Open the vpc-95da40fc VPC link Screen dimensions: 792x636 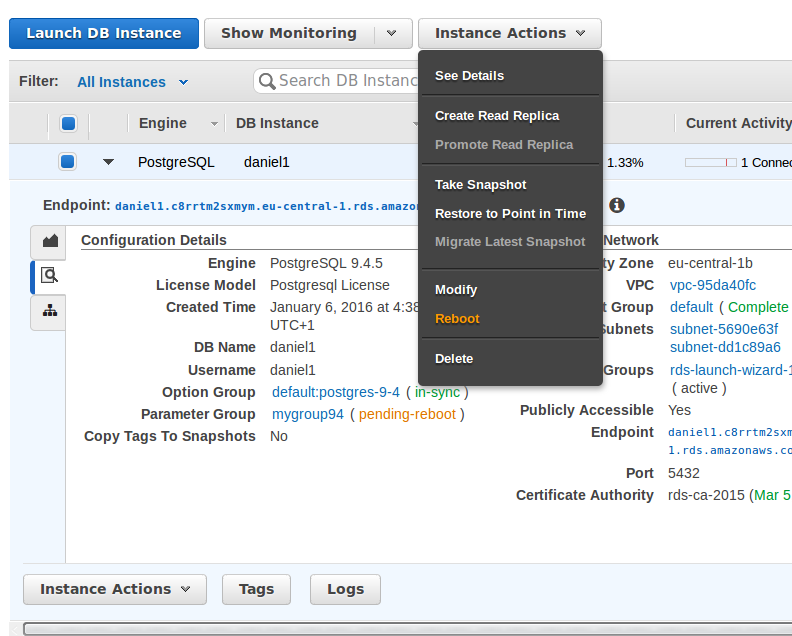(712, 285)
